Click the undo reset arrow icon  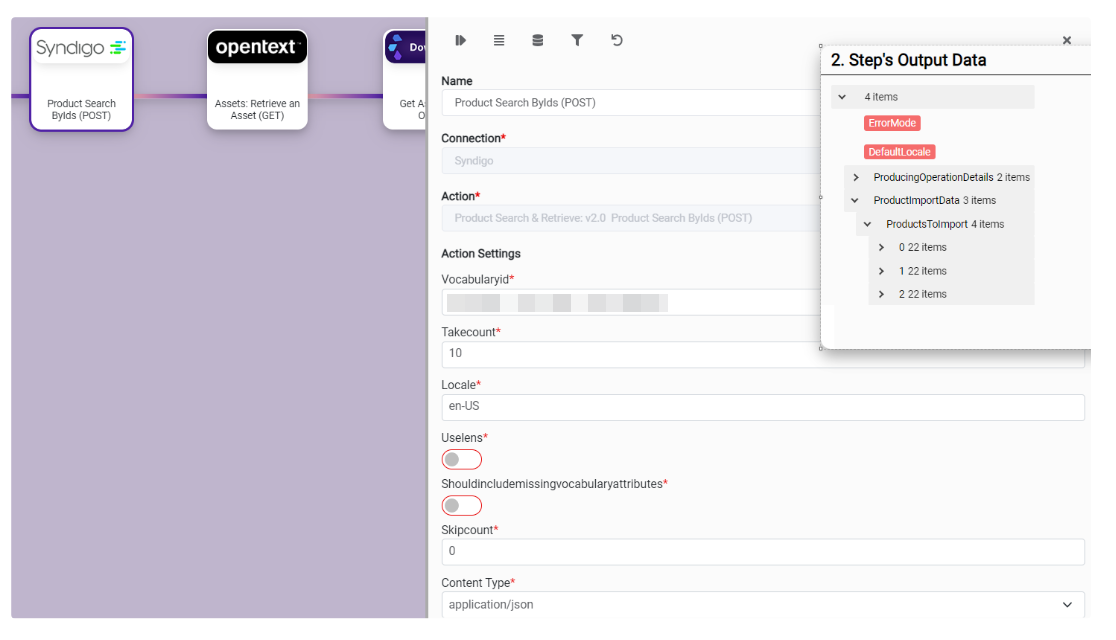pos(617,40)
